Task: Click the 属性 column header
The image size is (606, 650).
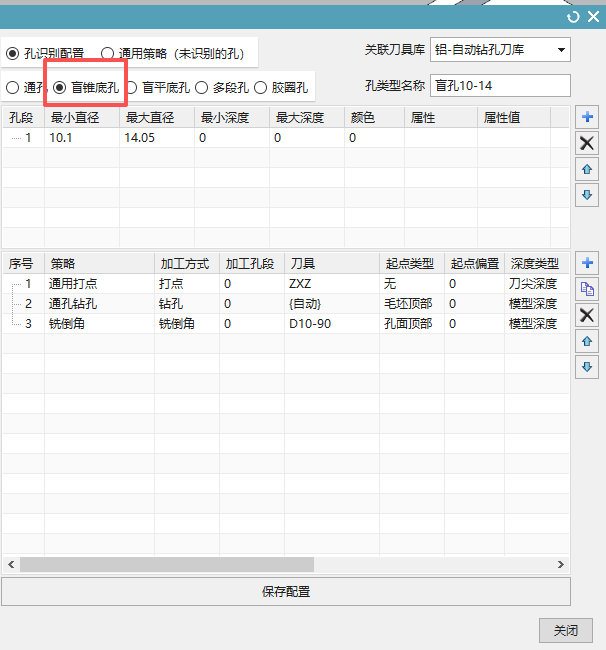Action: pos(441,118)
